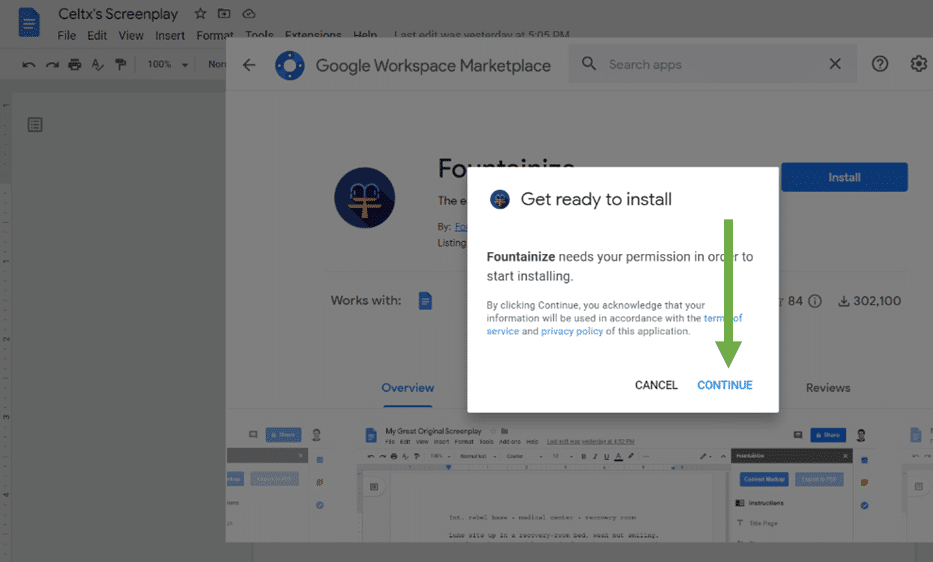Click the dialog's Fountainize icon
Screen dimensions: 933x562
[x=500, y=199]
